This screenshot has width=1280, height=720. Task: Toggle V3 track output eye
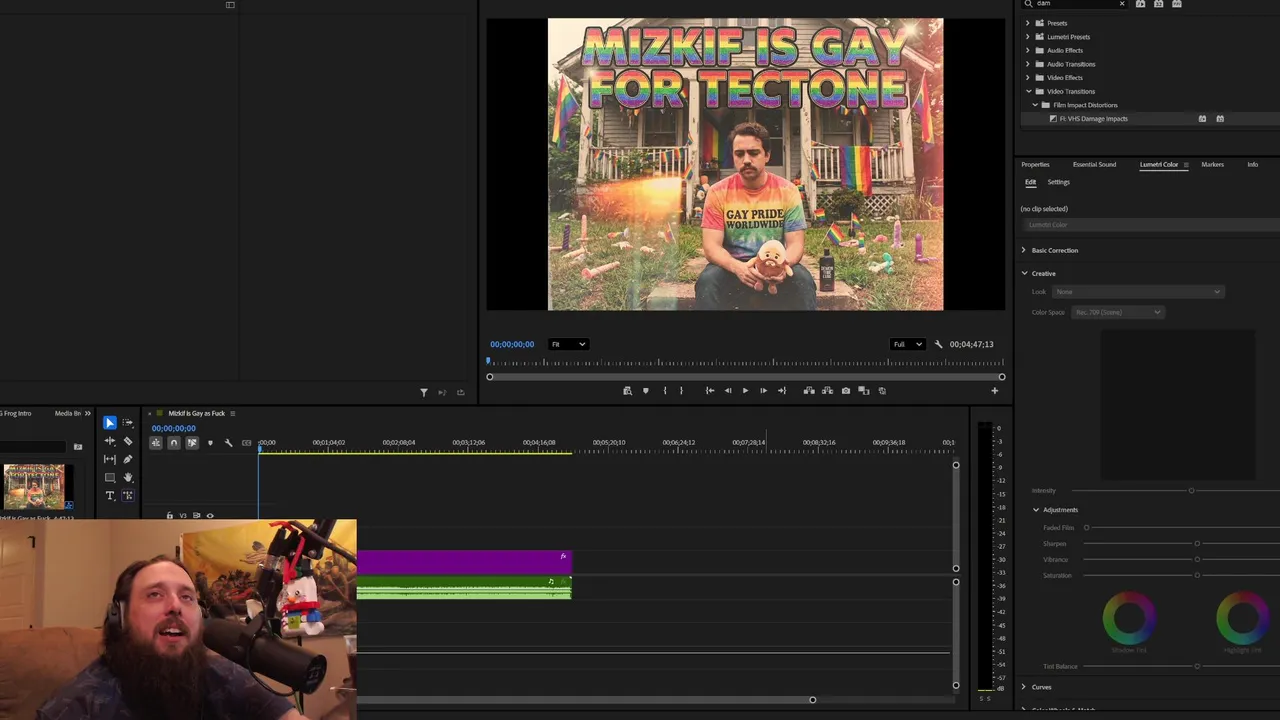[x=210, y=516]
